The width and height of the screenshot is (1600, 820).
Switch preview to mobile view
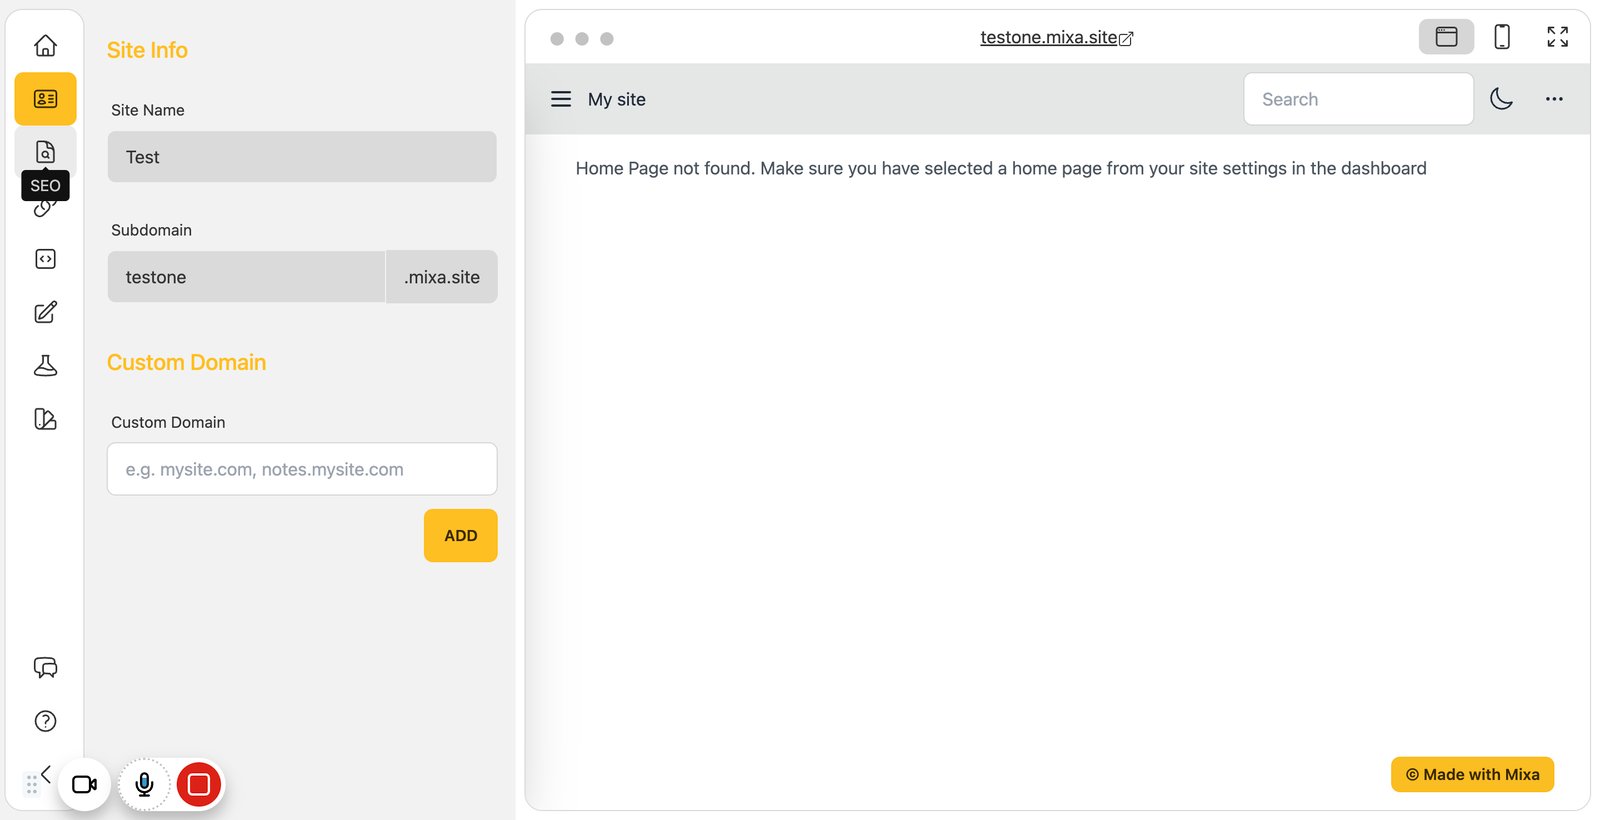coord(1502,37)
